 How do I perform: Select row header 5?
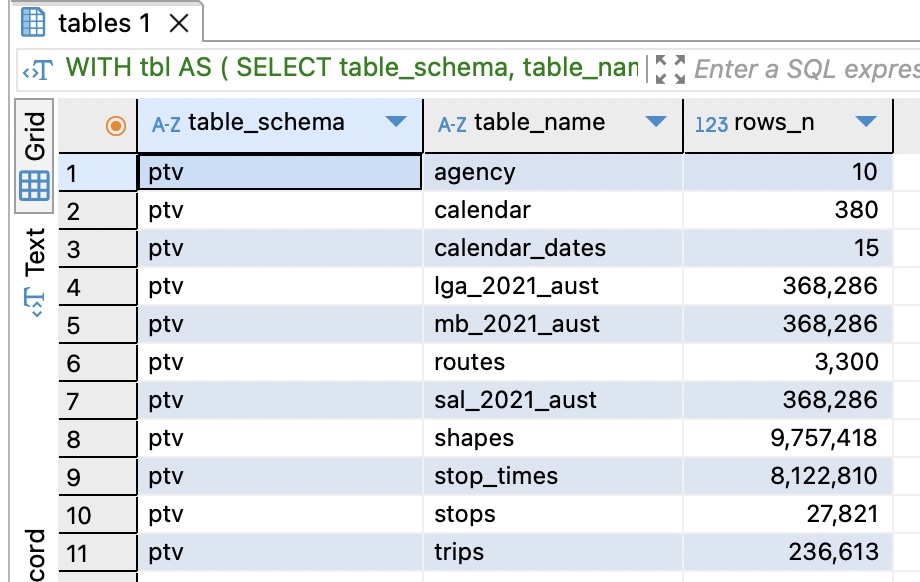97,324
